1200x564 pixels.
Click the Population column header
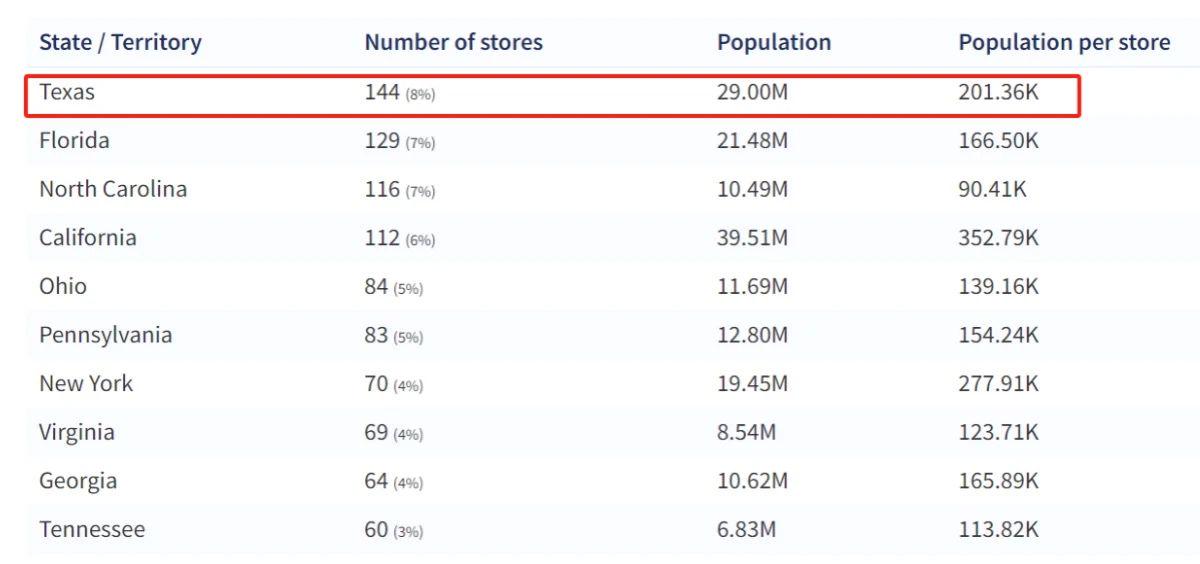[x=773, y=43]
